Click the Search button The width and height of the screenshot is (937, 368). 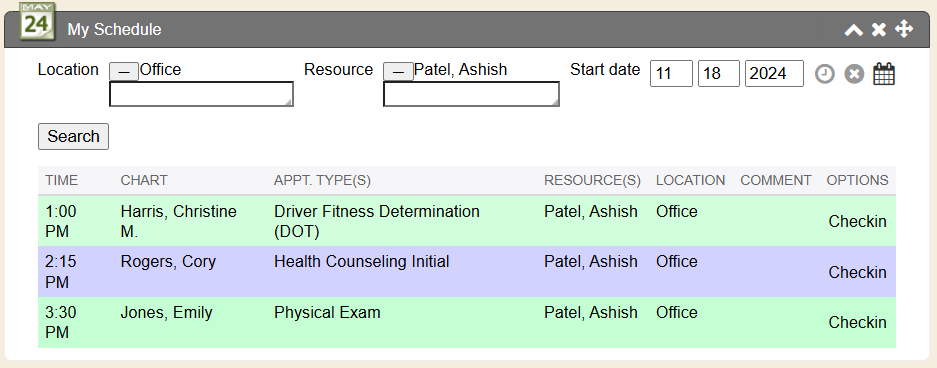pyautogui.click(x=74, y=136)
